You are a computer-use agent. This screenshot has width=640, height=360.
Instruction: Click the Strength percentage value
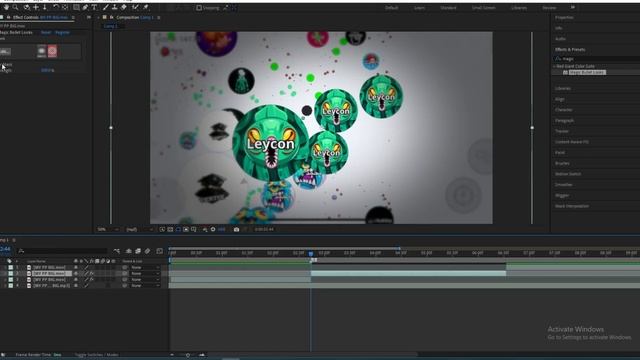[47, 70]
